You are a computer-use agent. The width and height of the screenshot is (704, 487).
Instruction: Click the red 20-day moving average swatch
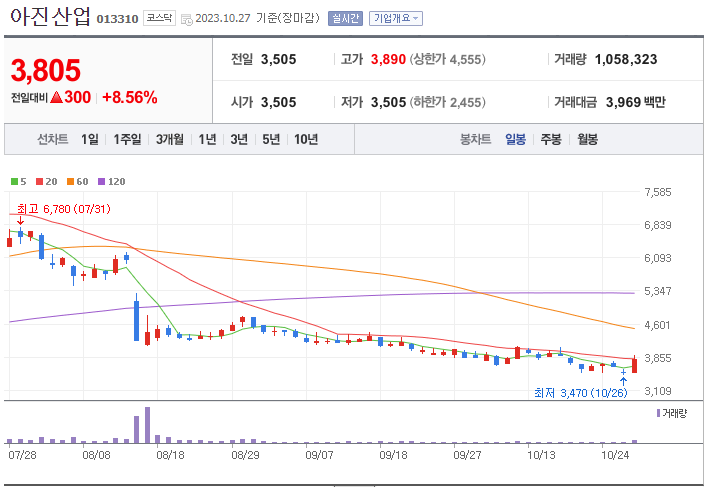pos(40,181)
